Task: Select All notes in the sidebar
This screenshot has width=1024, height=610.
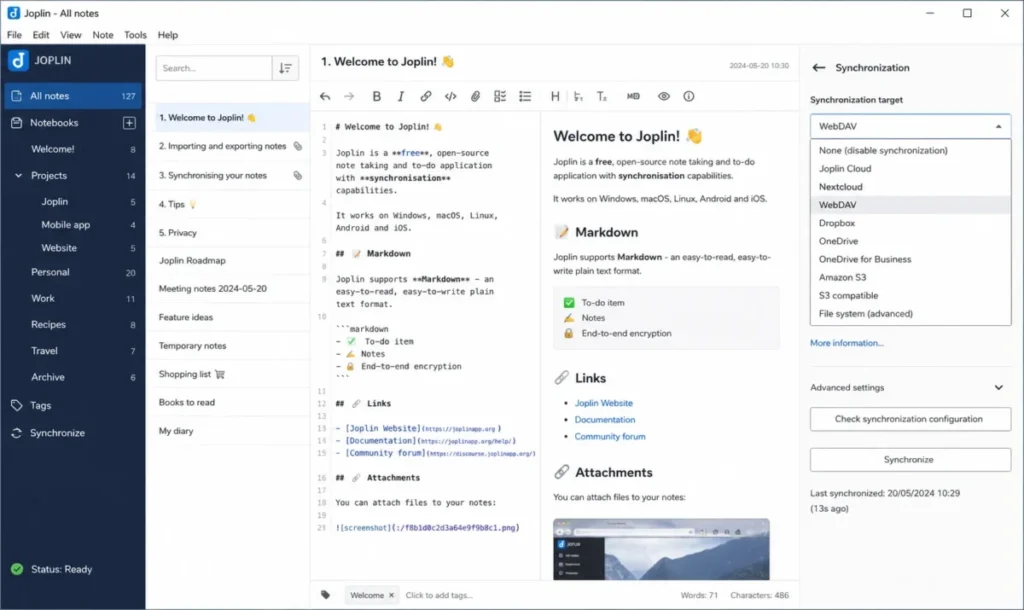Action: 73,95
